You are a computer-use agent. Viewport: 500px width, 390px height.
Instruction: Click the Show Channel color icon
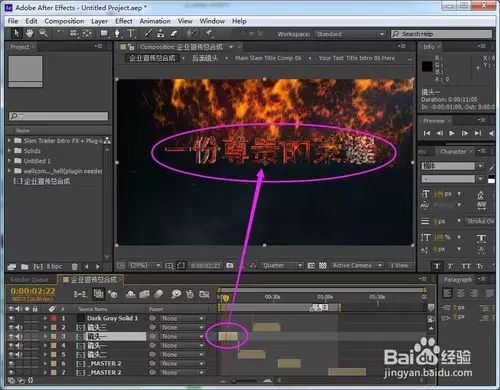253,266
